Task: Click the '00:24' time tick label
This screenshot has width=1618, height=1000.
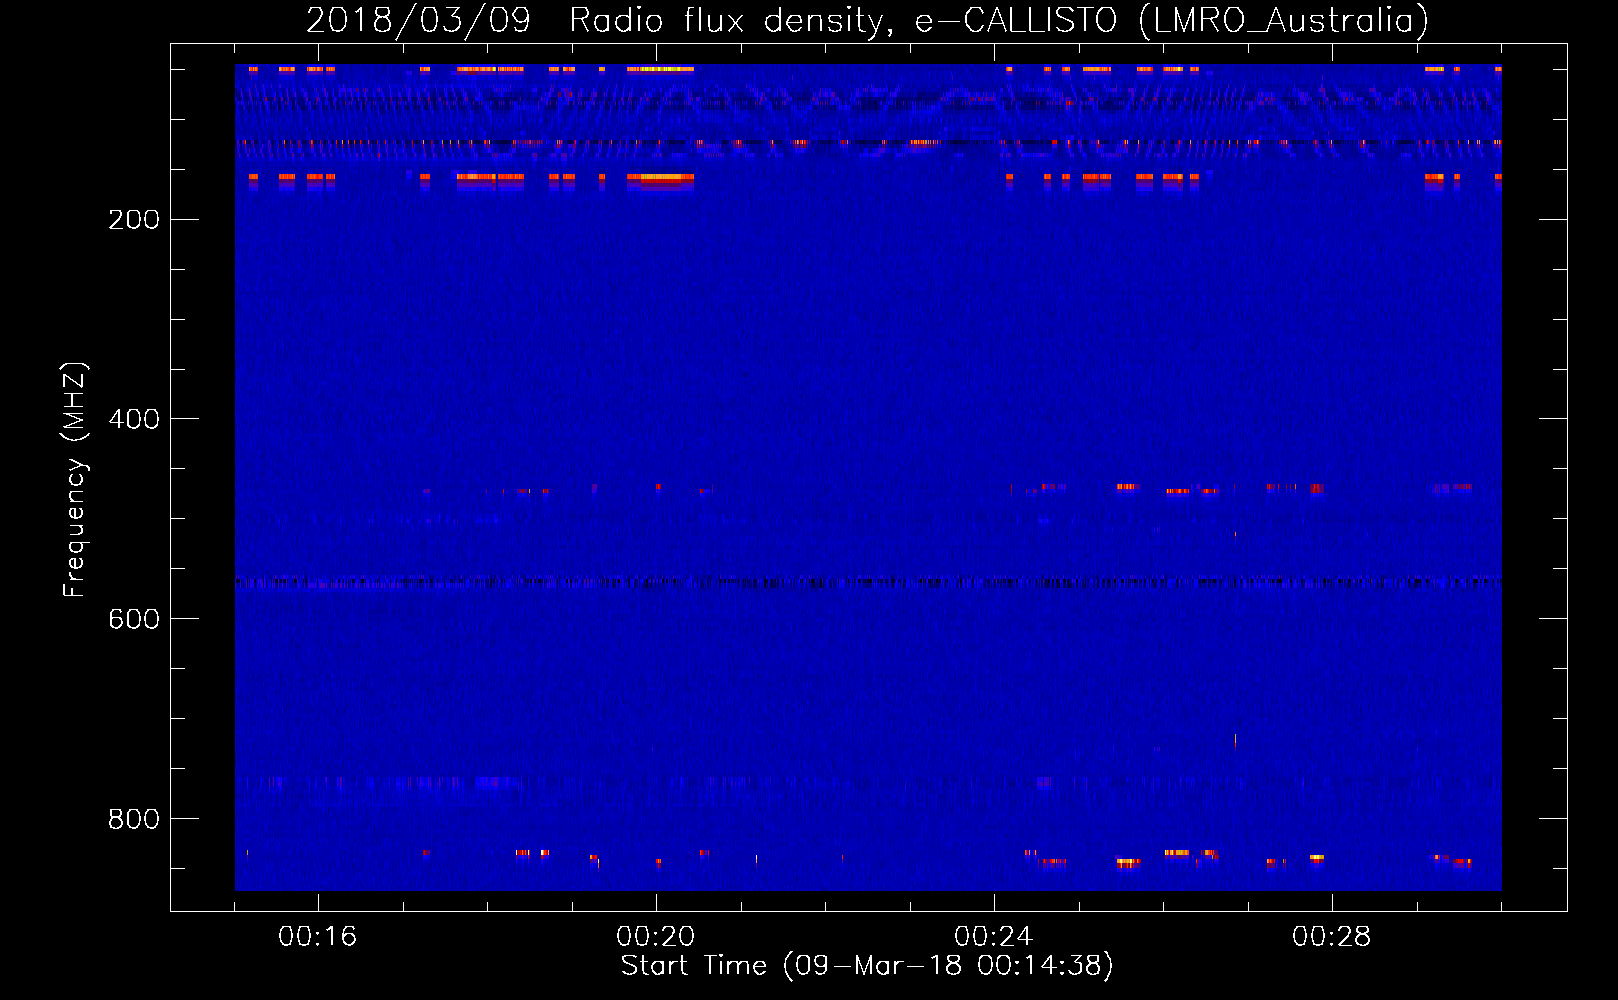Action: click(x=994, y=937)
